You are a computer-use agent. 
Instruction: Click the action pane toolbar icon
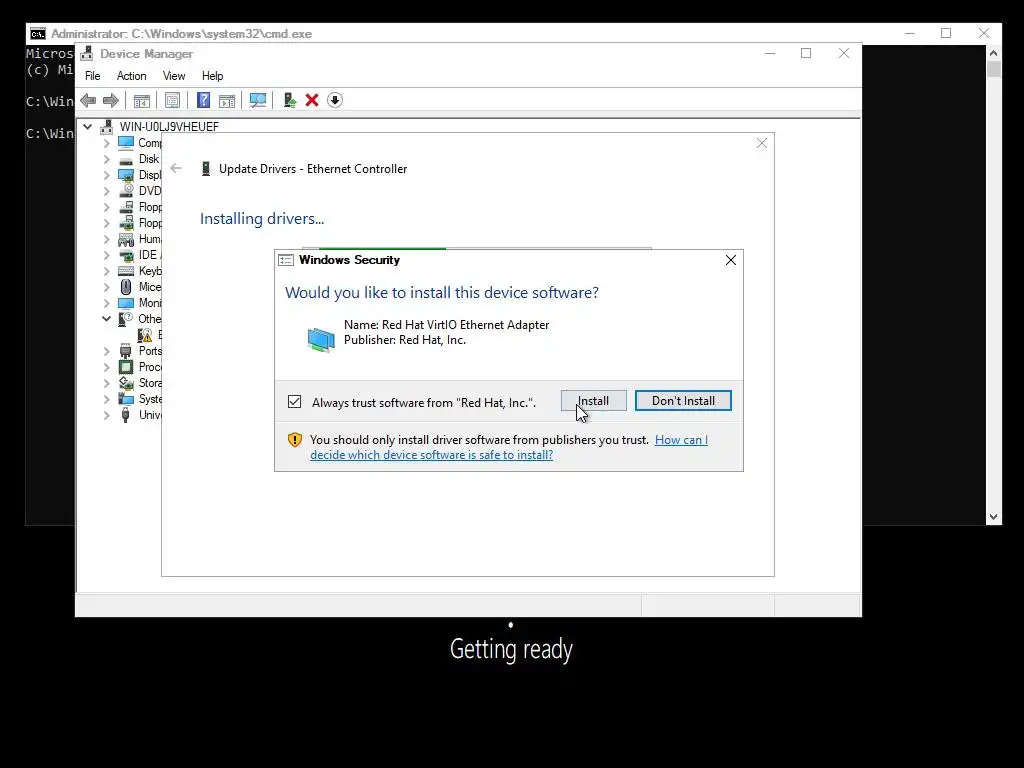(x=227, y=101)
